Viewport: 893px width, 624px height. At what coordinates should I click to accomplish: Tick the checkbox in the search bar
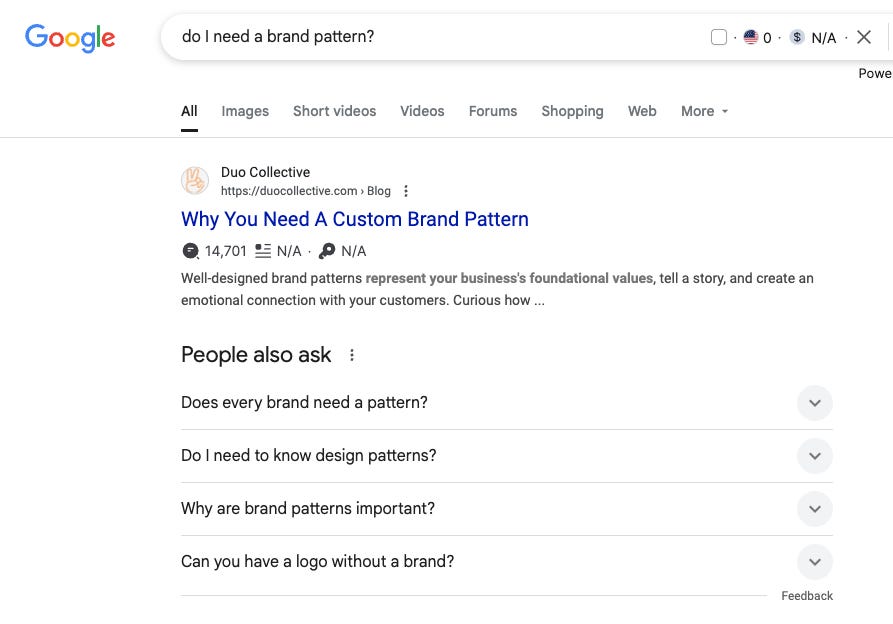pyautogui.click(x=719, y=38)
